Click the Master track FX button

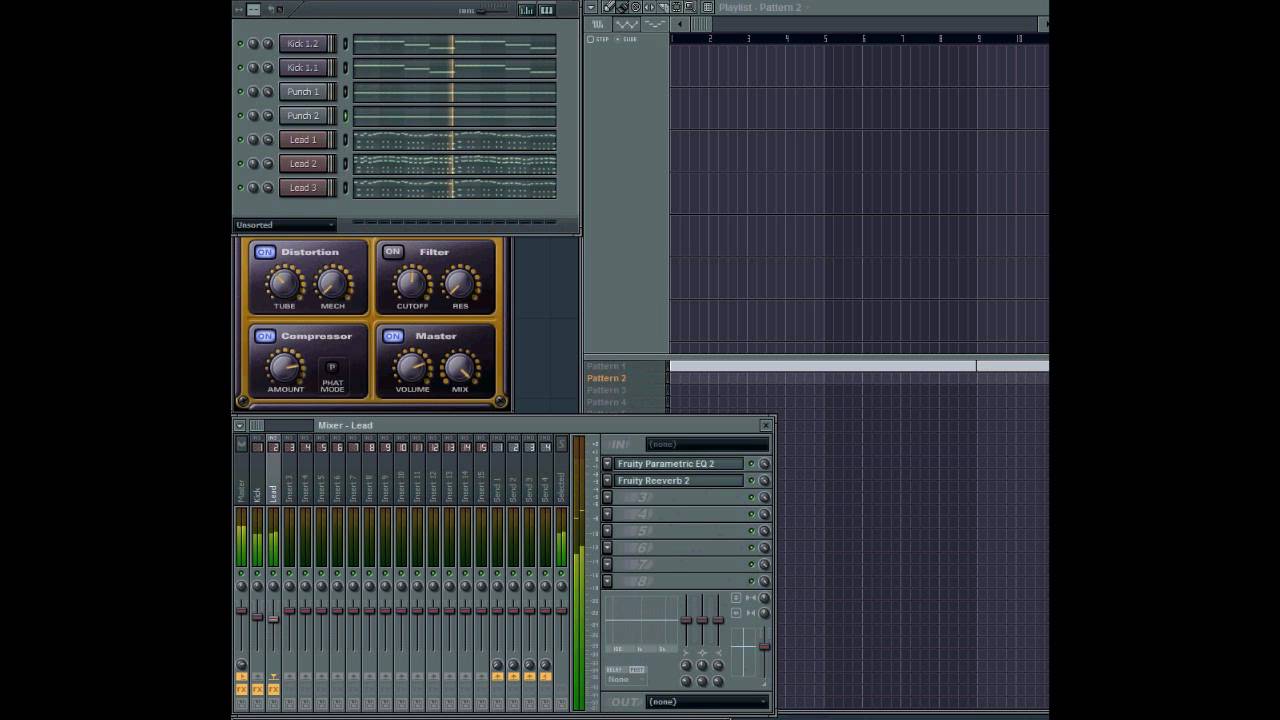241,690
